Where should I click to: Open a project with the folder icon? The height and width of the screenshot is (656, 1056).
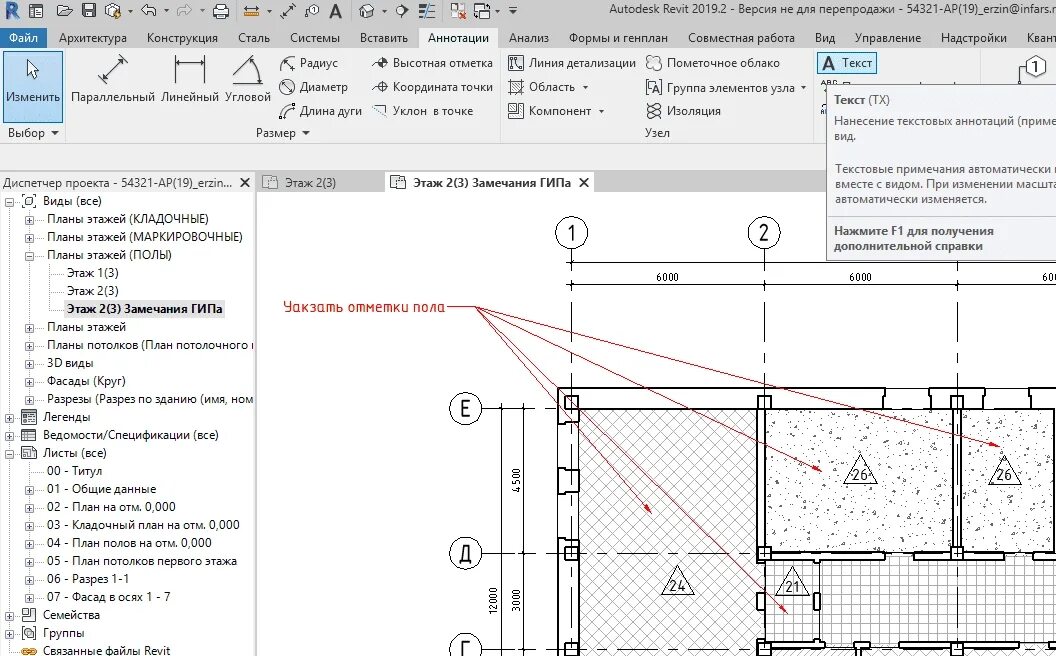point(64,11)
